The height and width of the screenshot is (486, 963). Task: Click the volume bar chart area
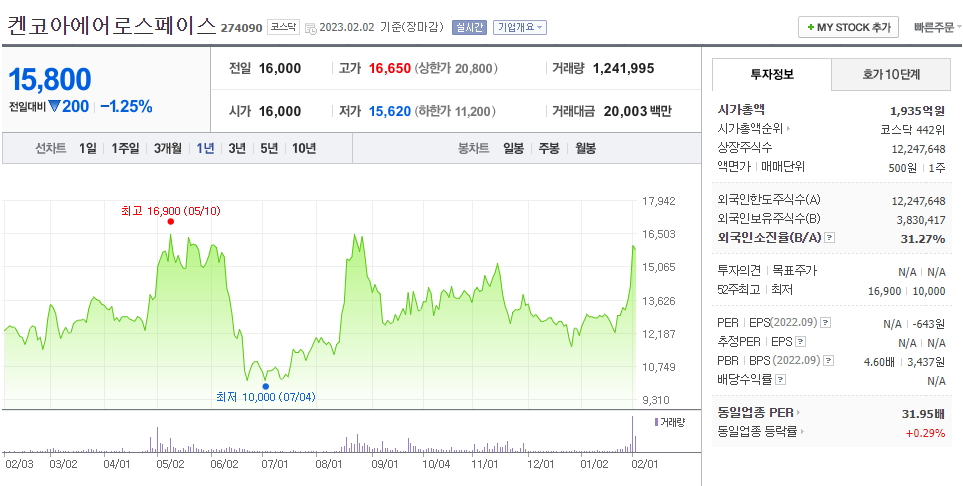point(319,433)
